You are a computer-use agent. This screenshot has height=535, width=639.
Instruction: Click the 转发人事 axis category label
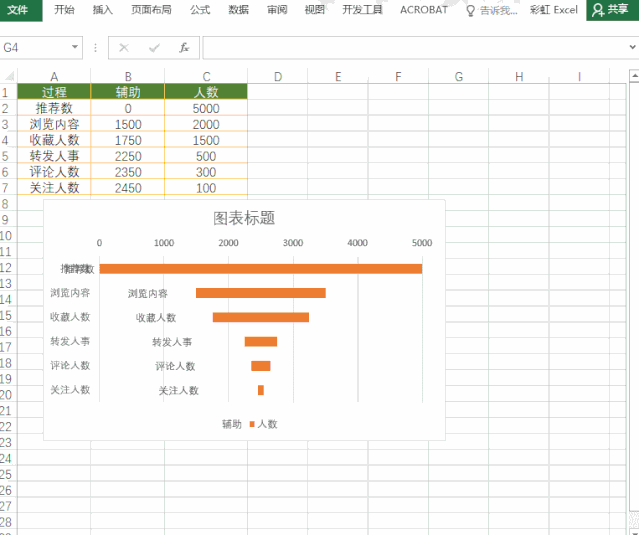point(70,341)
